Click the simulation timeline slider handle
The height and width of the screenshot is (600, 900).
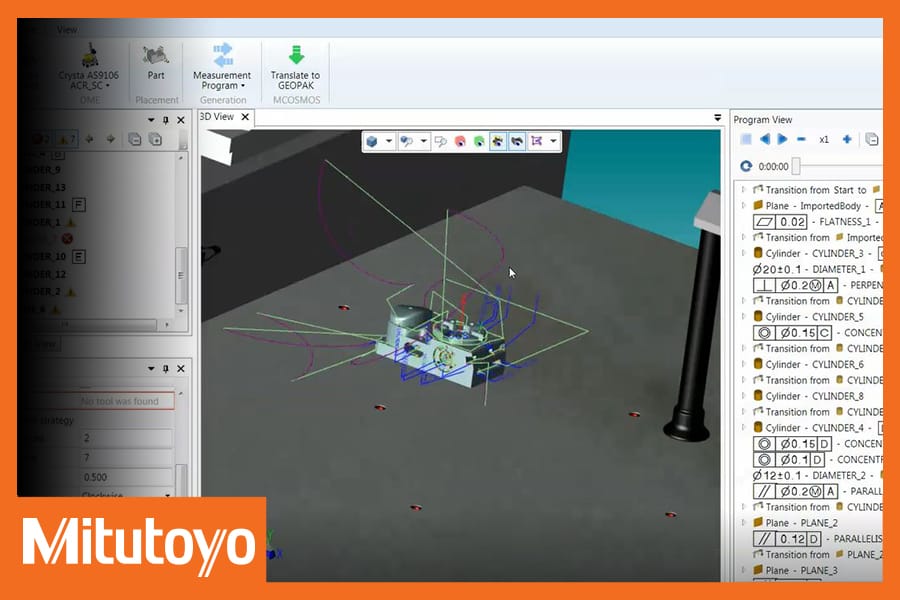796,167
